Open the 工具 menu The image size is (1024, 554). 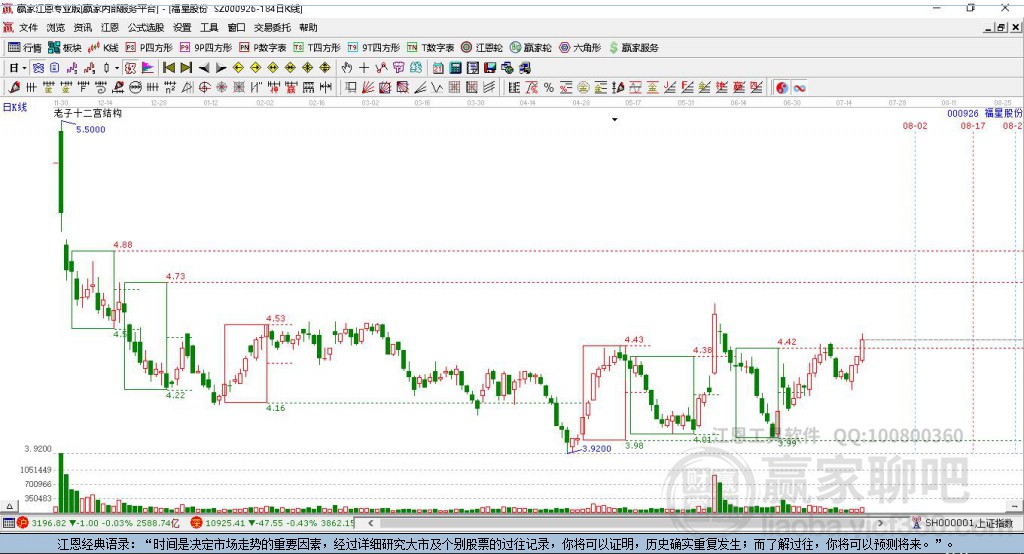click(209, 27)
